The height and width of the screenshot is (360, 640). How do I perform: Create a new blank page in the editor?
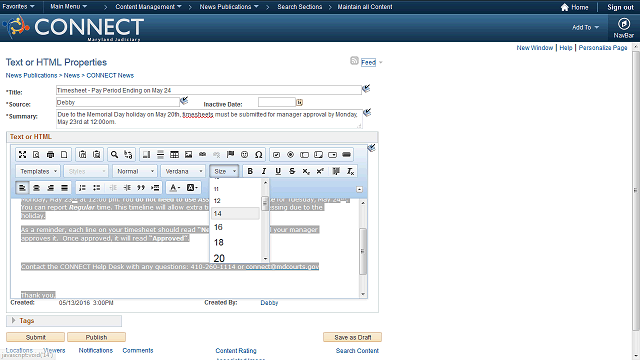(x=64, y=155)
